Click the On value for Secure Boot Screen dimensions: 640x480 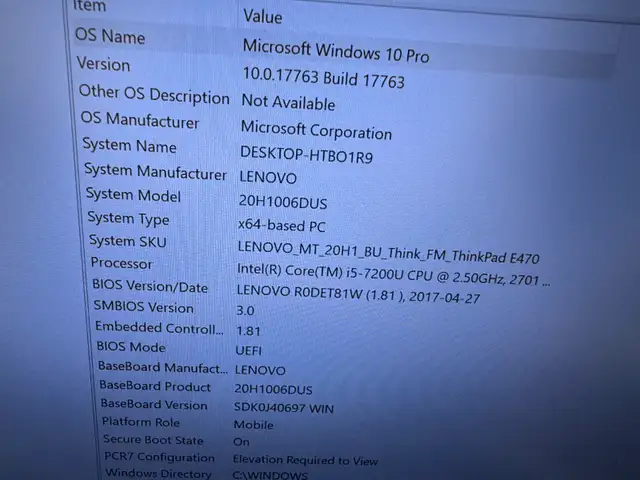(241, 442)
